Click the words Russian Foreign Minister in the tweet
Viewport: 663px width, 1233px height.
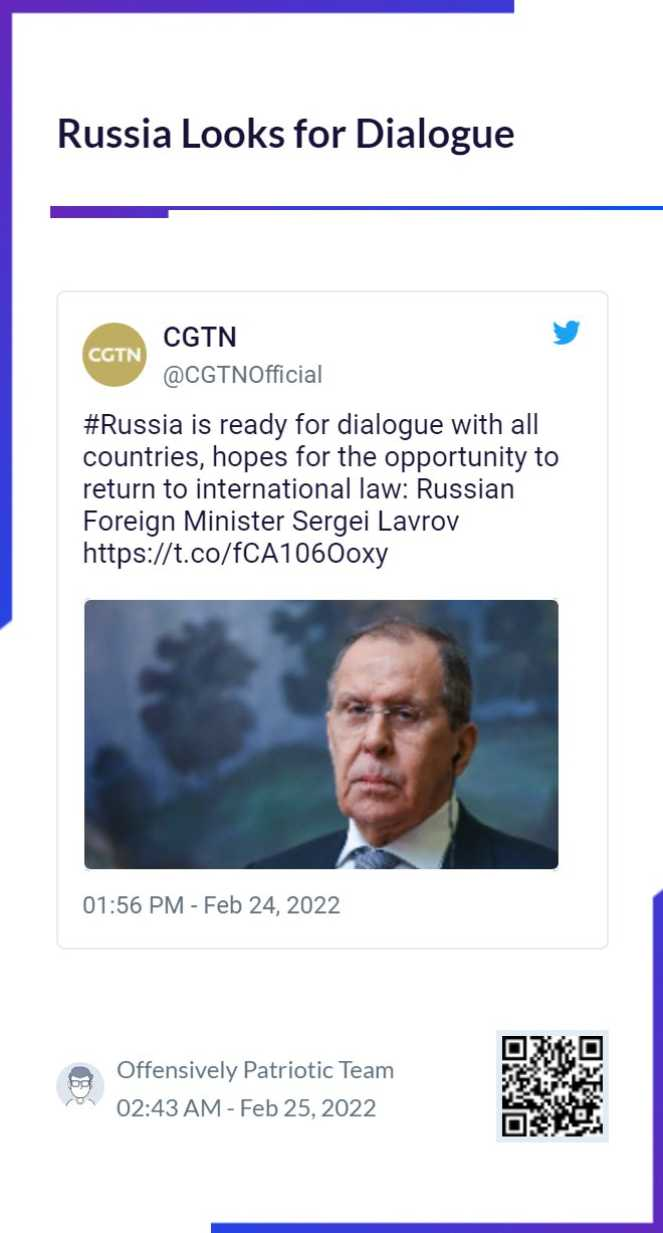tap(298, 505)
